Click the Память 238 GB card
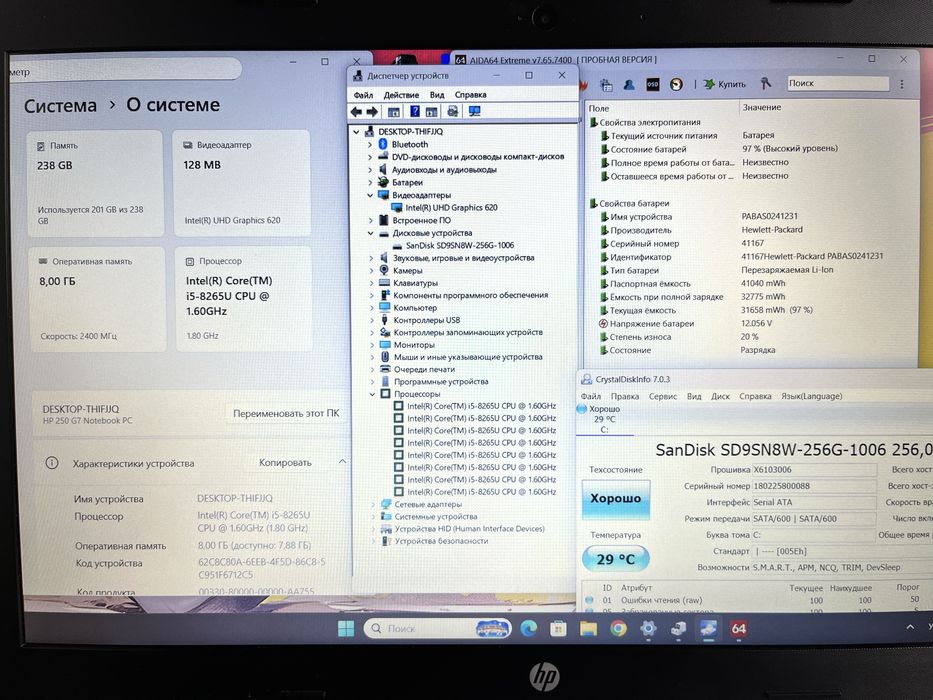 coord(95,183)
